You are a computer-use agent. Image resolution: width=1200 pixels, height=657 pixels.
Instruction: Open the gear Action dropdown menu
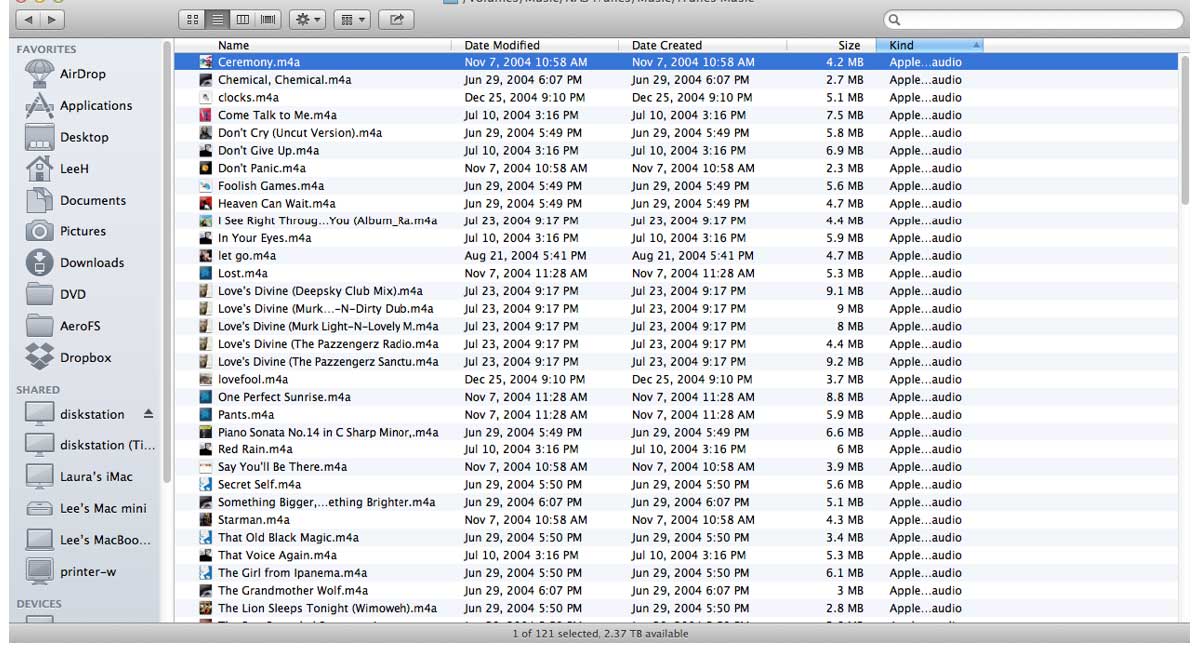click(306, 19)
